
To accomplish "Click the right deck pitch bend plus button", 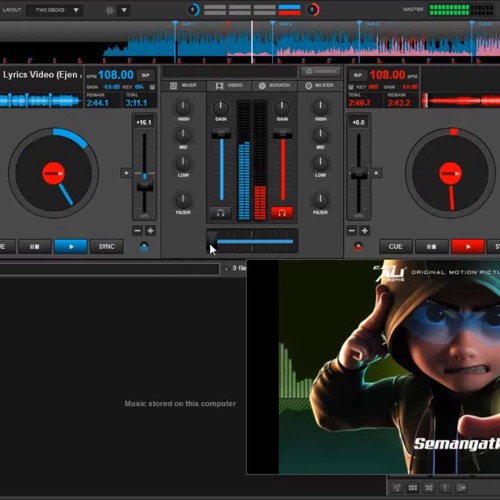I will [x=365, y=231].
